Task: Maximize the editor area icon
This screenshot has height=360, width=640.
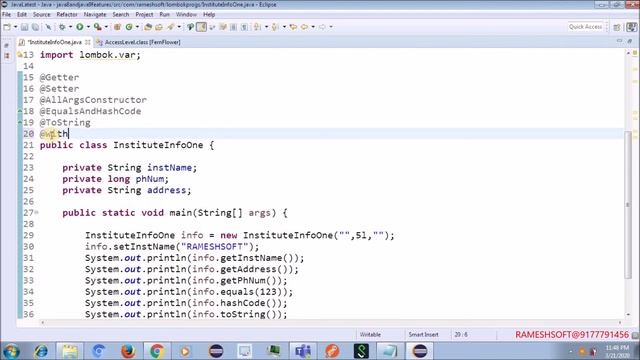Action: 629,41
